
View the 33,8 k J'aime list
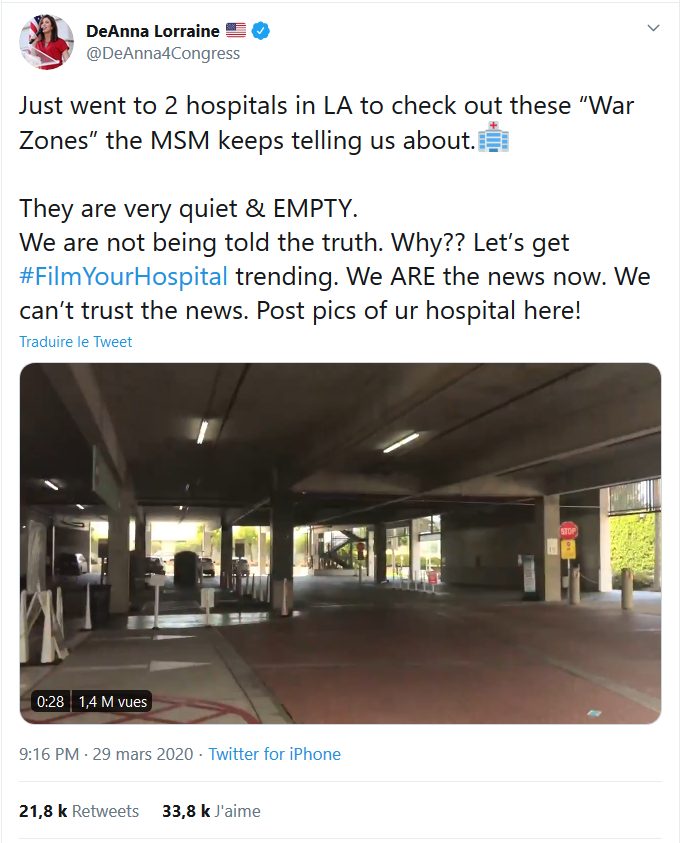click(x=211, y=811)
